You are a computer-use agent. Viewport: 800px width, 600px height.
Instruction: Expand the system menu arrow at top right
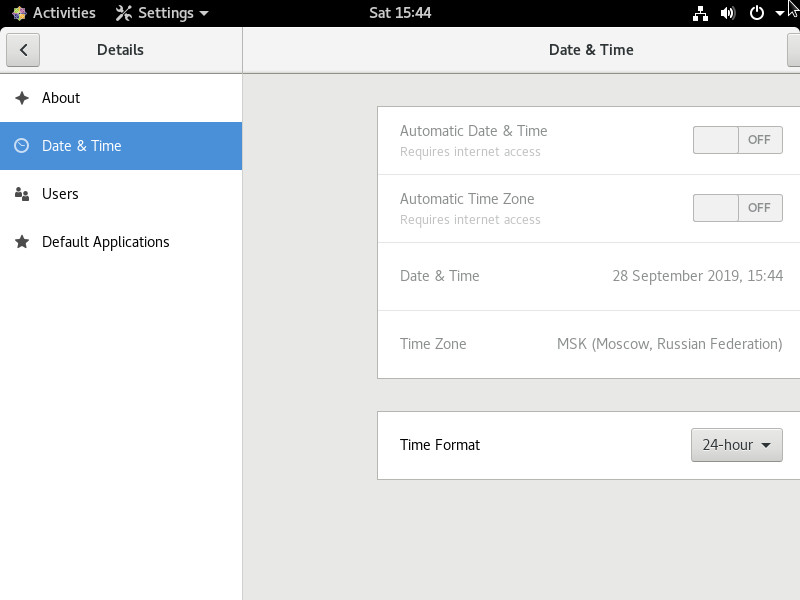click(780, 13)
